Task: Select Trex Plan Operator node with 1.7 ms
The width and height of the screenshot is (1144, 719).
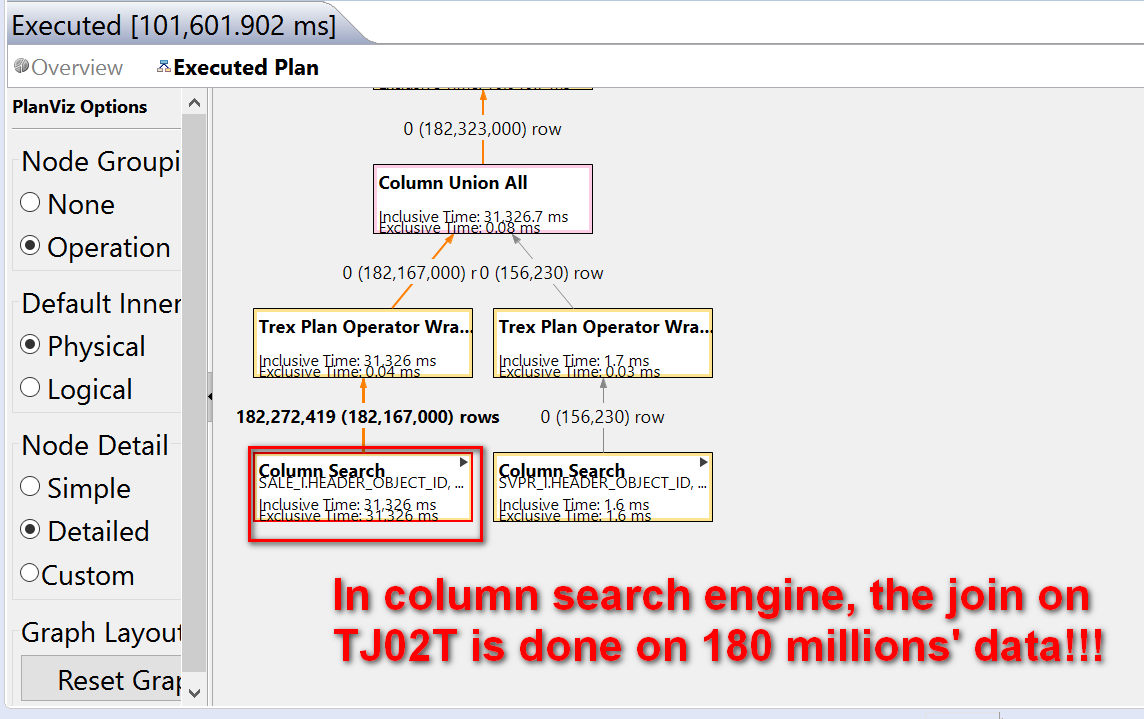Action: pos(603,343)
